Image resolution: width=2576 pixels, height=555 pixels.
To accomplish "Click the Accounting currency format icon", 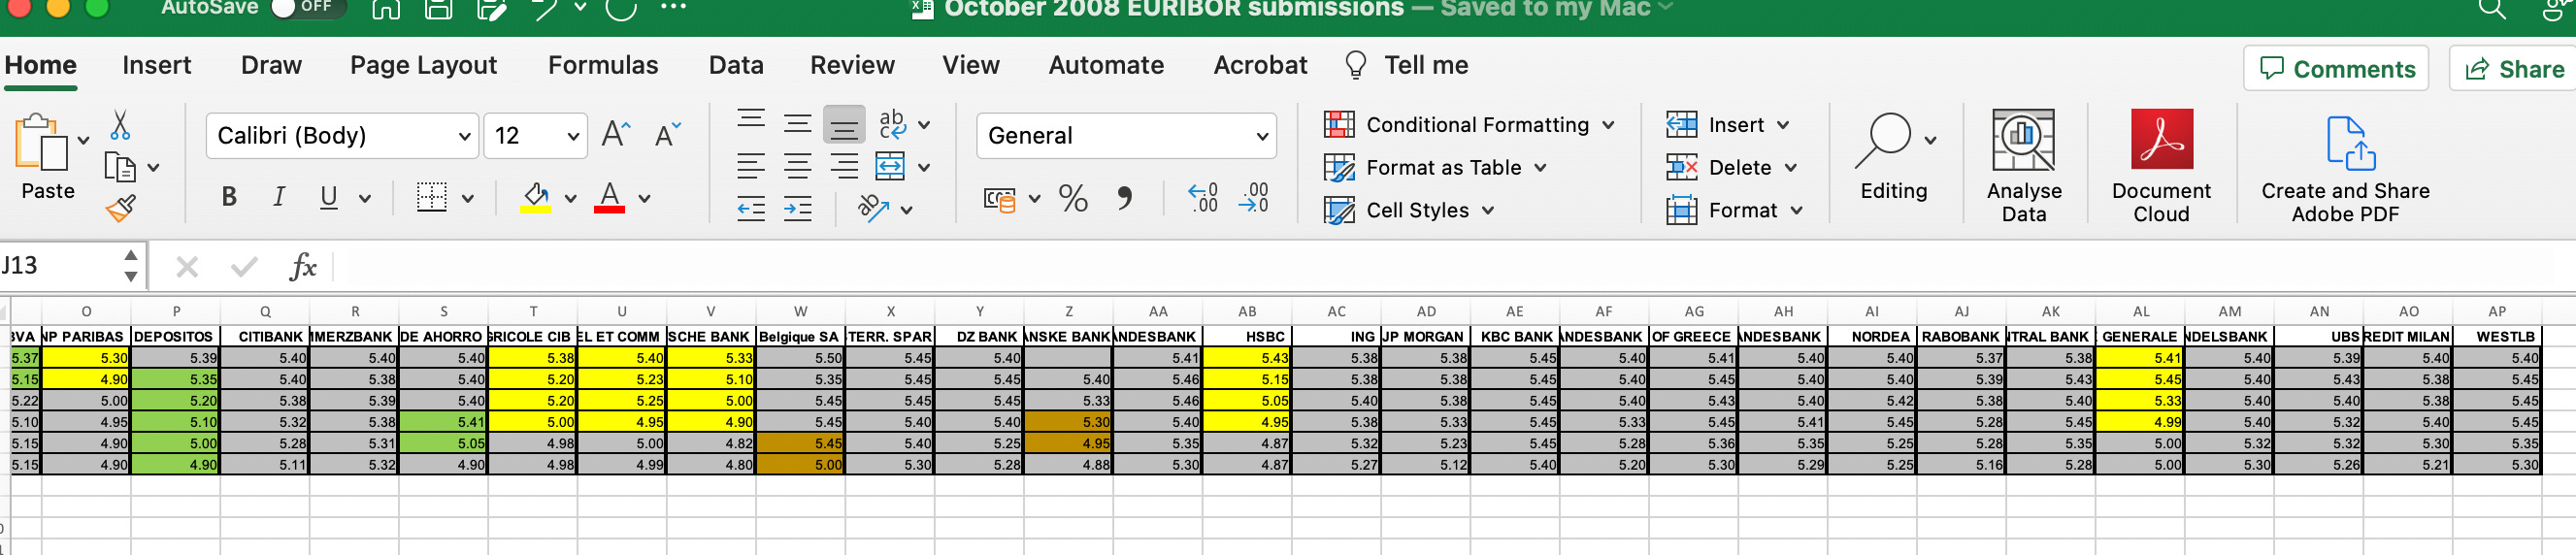I will [999, 199].
